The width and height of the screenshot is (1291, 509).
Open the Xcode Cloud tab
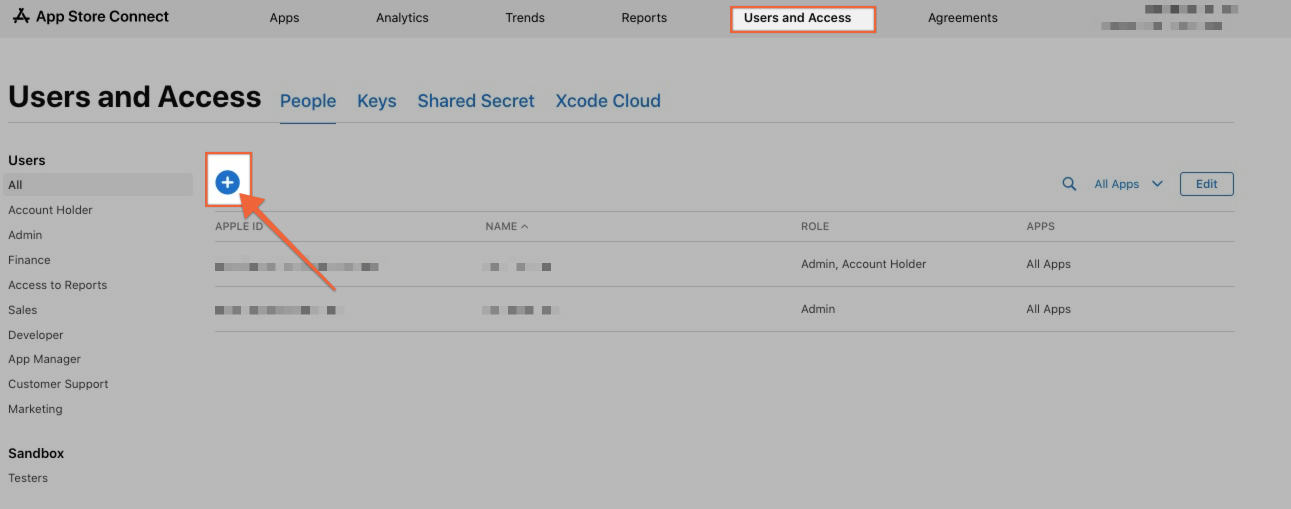608,101
